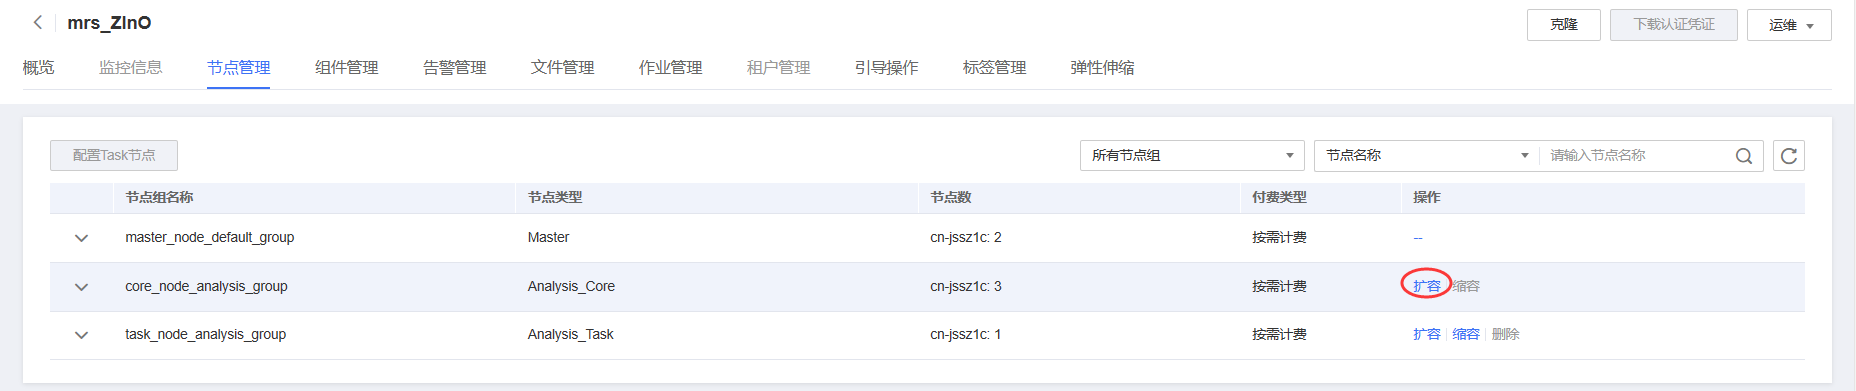This screenshot has height=391, width=1856.
Task: Switch to the 组件管理 tab
Action: pyautogui.click(x=347, y=68)
